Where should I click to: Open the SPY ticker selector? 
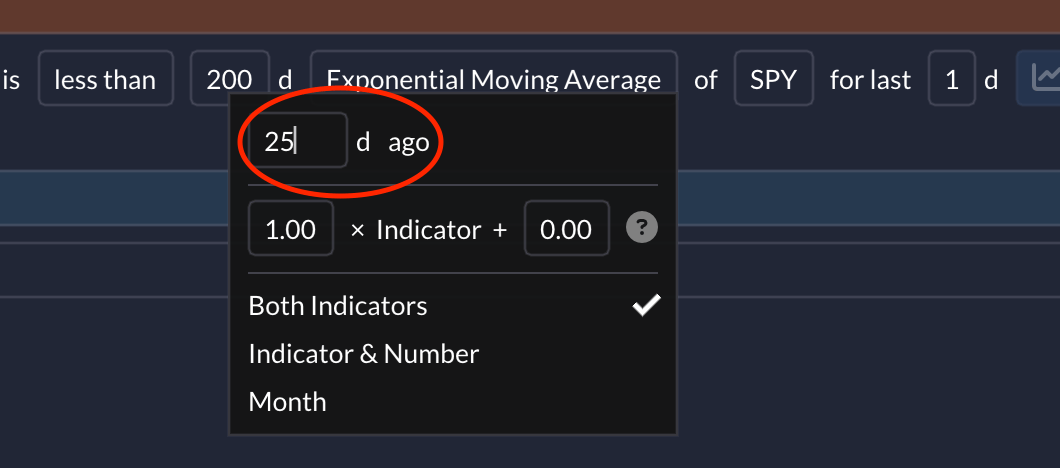point(773,78)
